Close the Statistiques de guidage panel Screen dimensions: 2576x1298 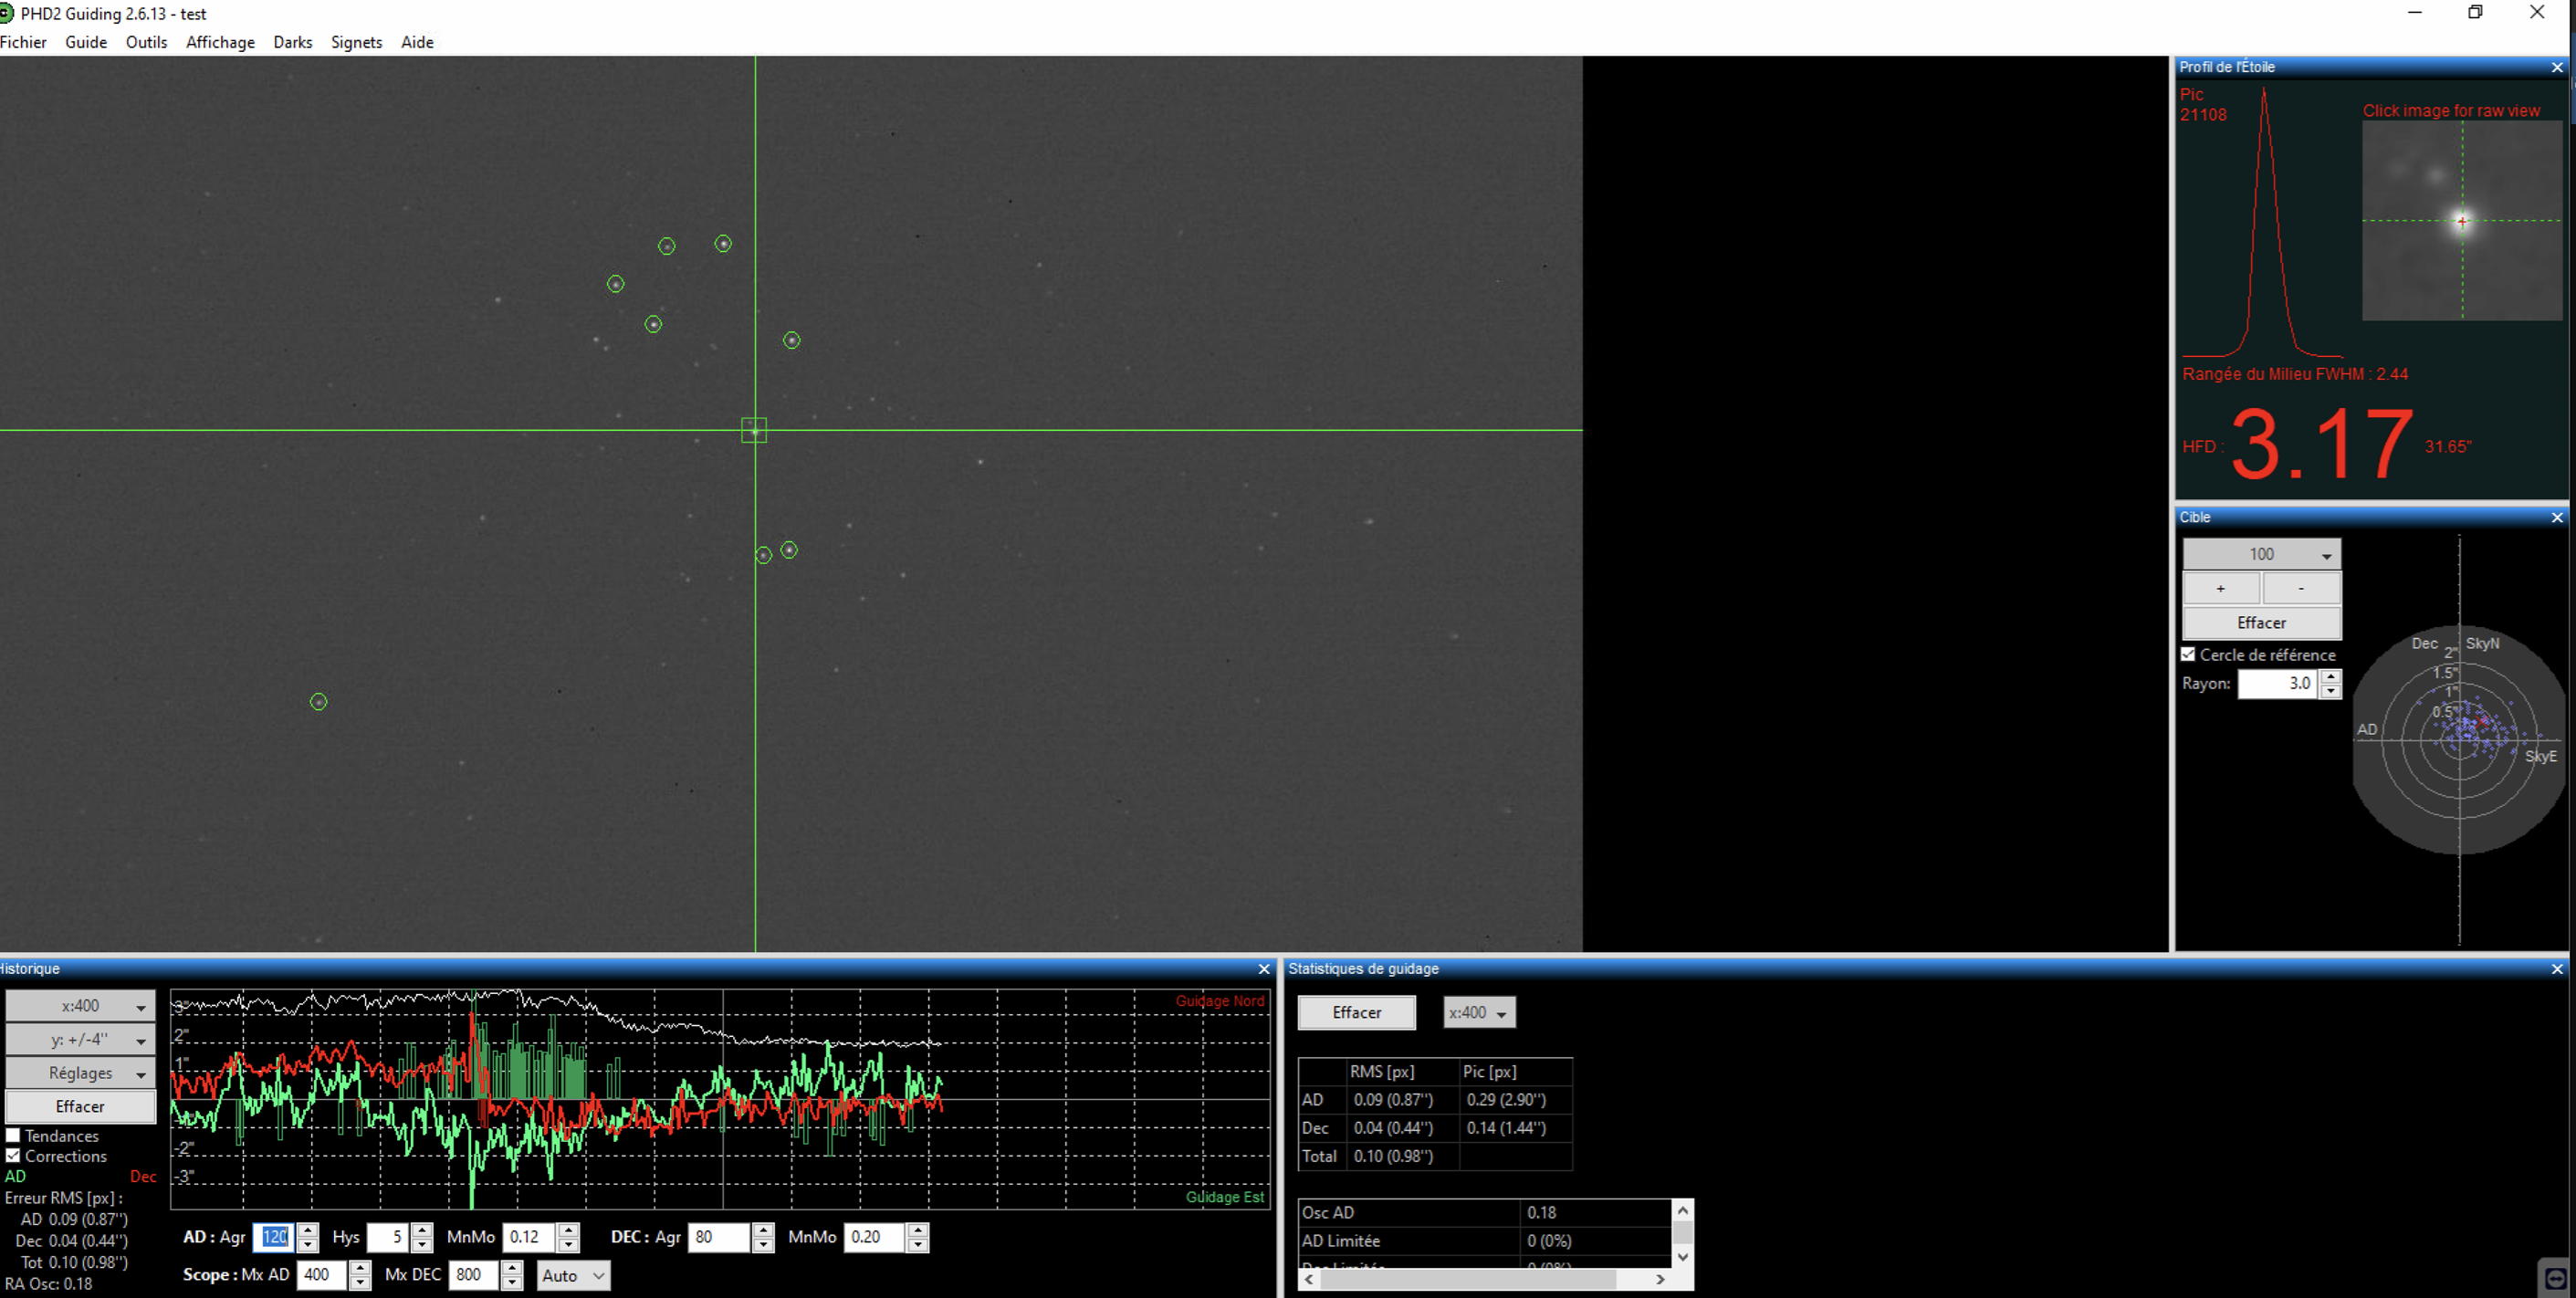click(2557, 969)
